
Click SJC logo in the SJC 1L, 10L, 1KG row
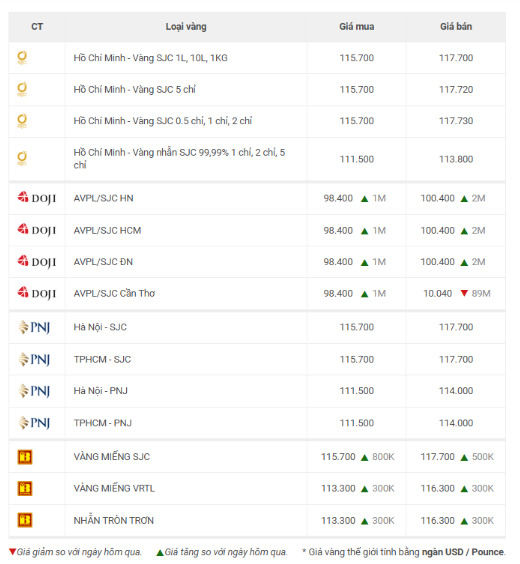[x=22, y=58]
